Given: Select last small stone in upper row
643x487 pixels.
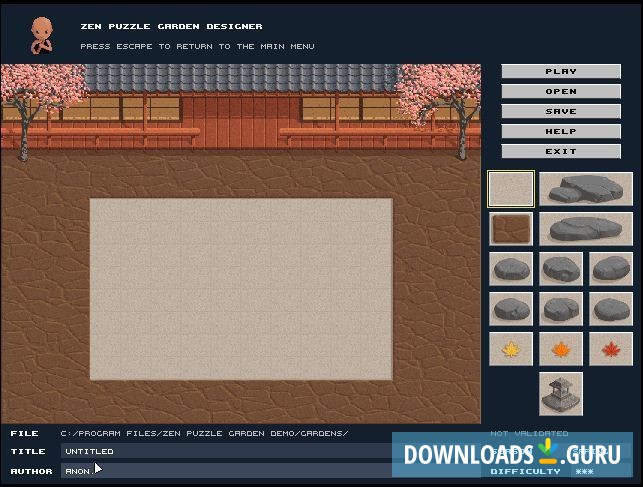Looking at the screenshot, I should [x=611, y=269].
